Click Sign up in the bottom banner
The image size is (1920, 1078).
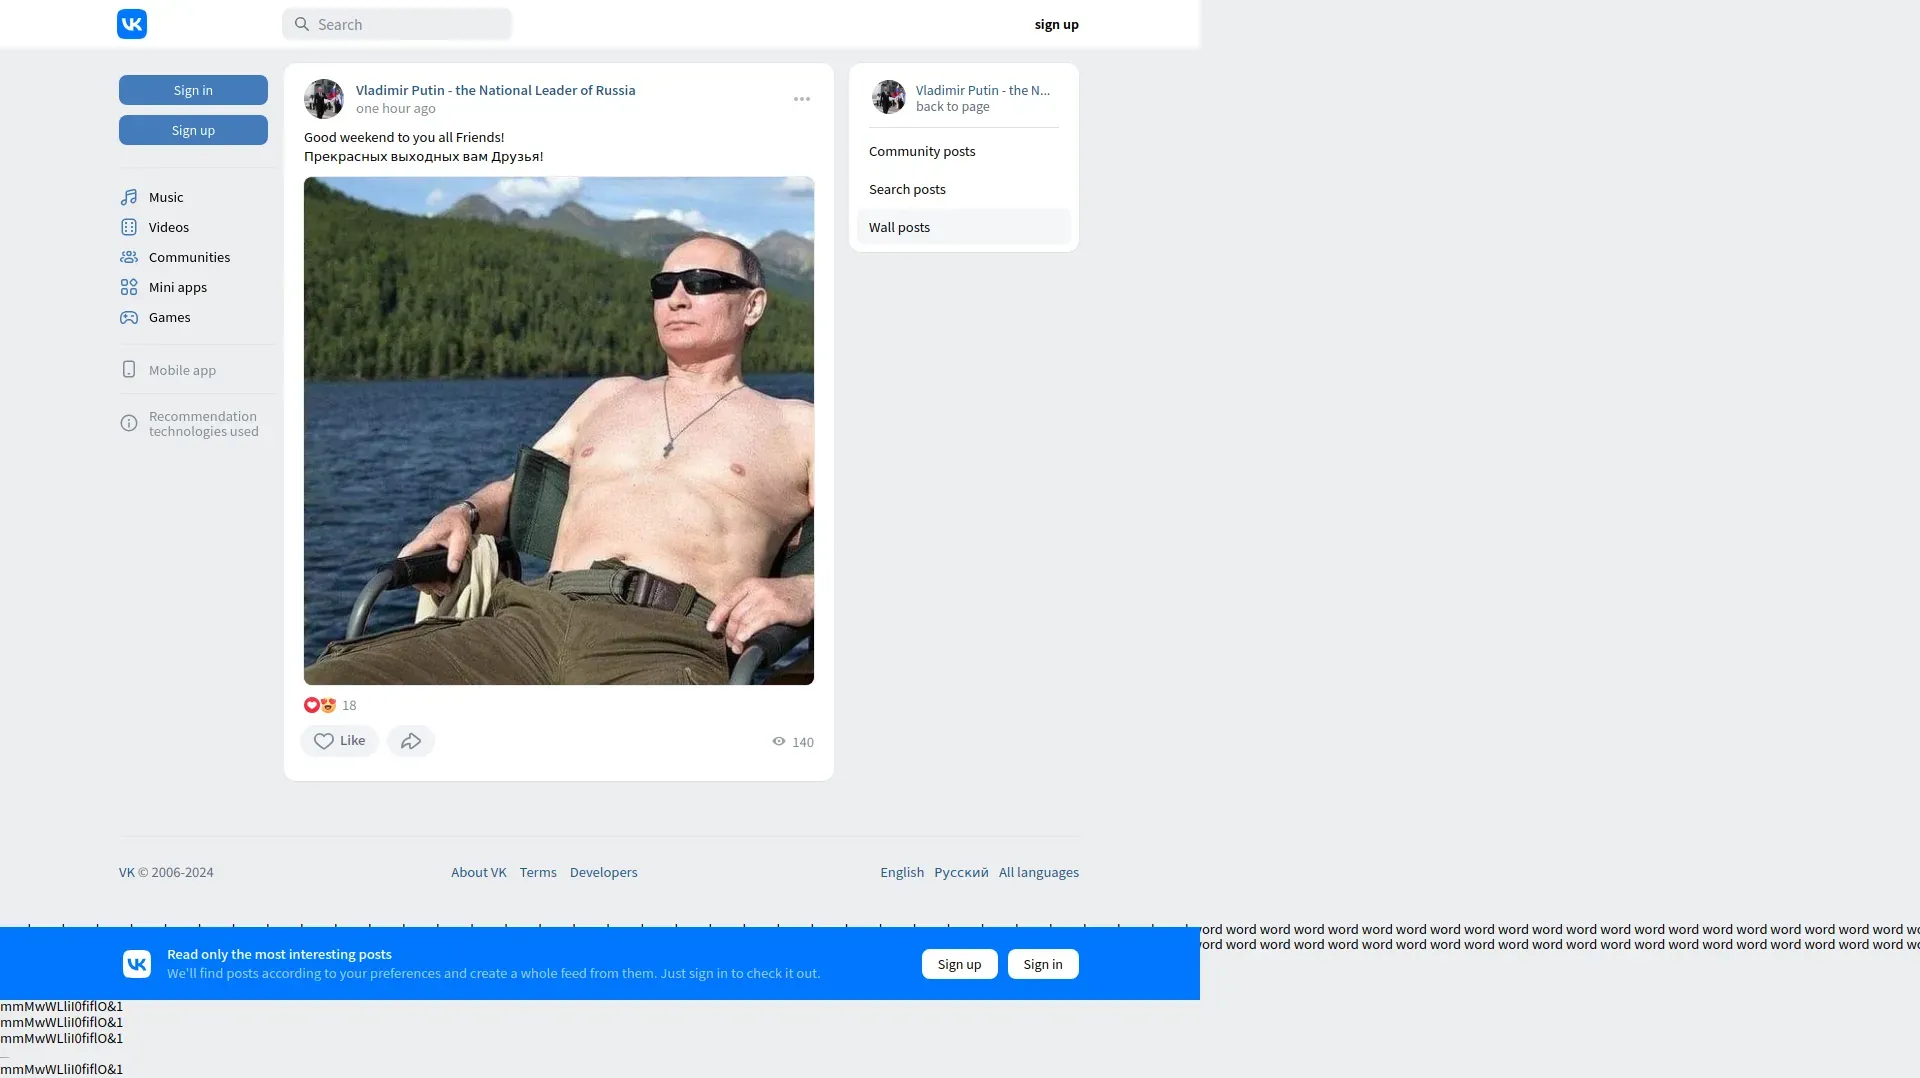[x=960, y=964]
